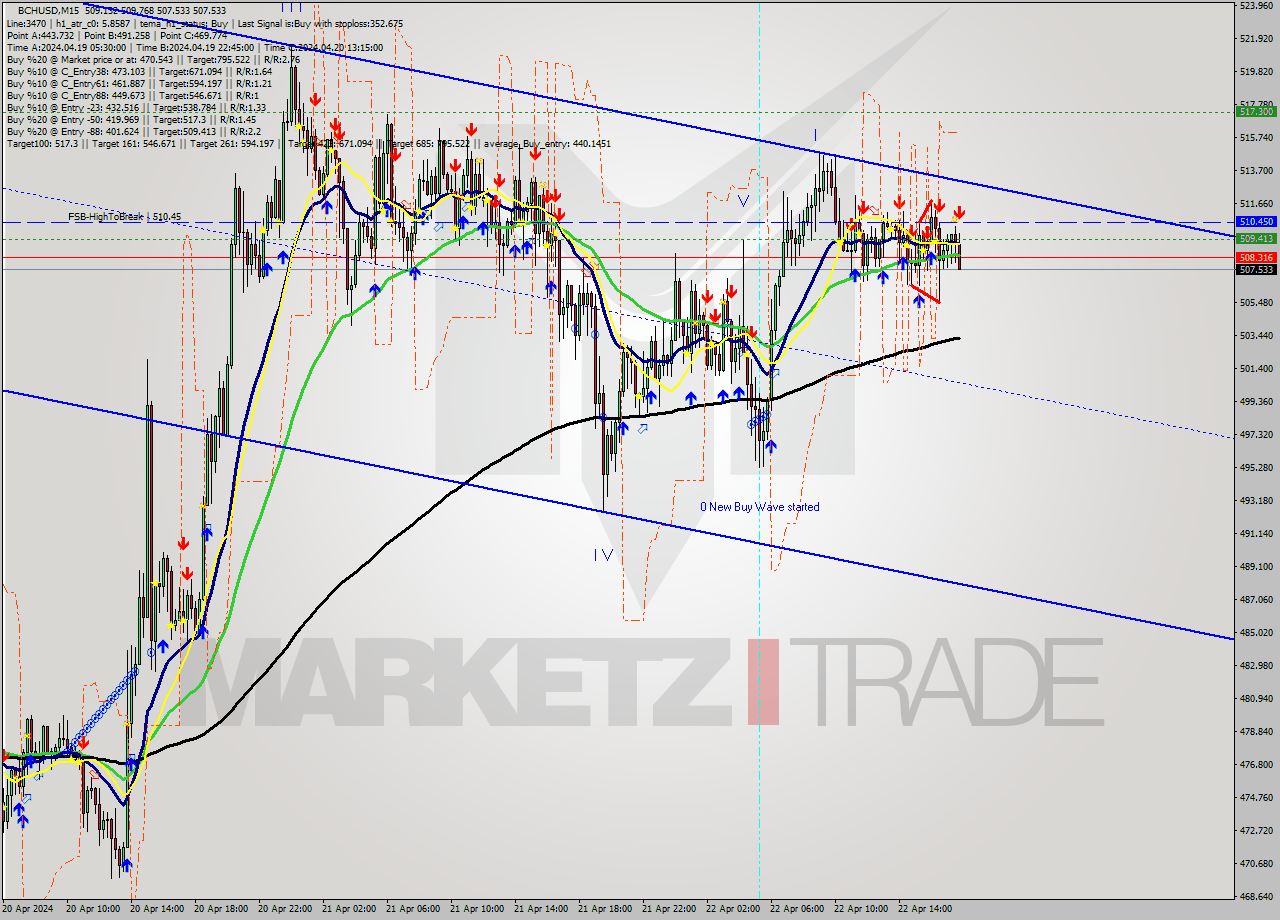Click the 499.360 price axis label
This screenshot has height=920, width=1280.
click(1255, 402)
